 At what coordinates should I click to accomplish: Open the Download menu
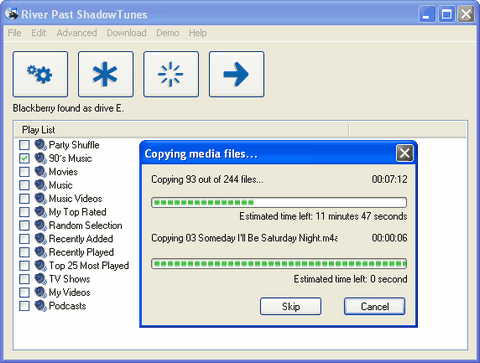[x=126, y=33]
